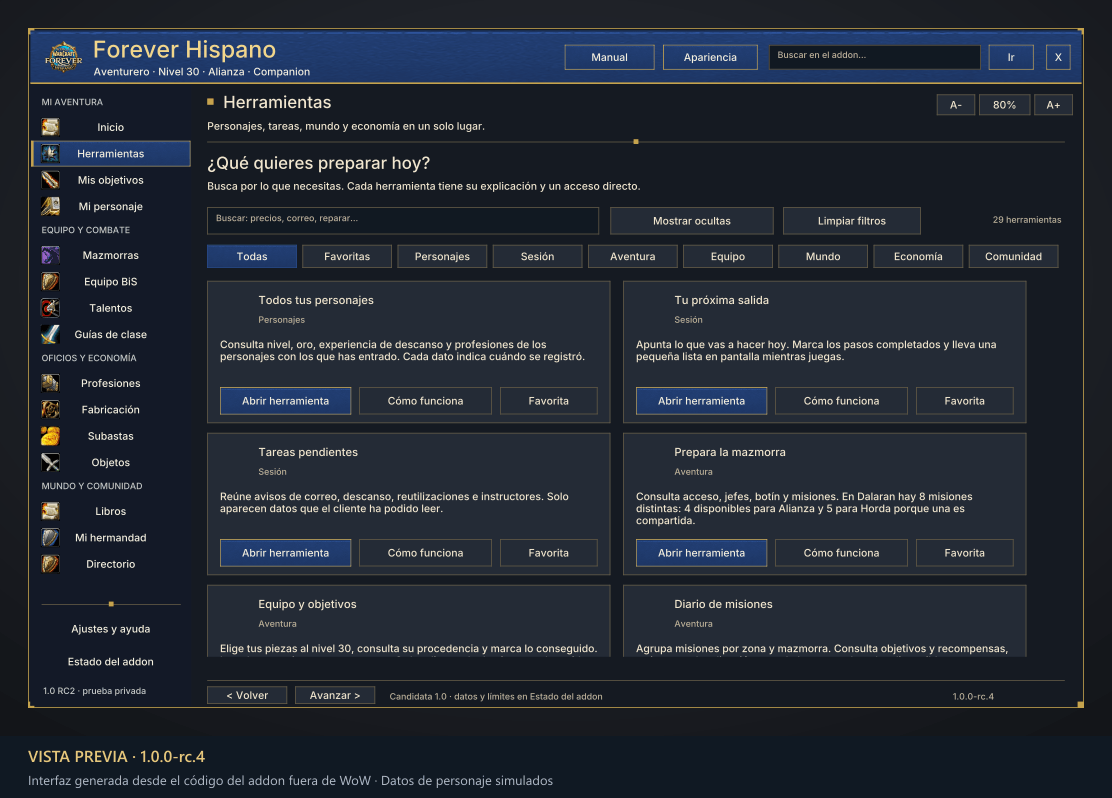
Task: Open Apariencia settings
Action: point(710,57)
